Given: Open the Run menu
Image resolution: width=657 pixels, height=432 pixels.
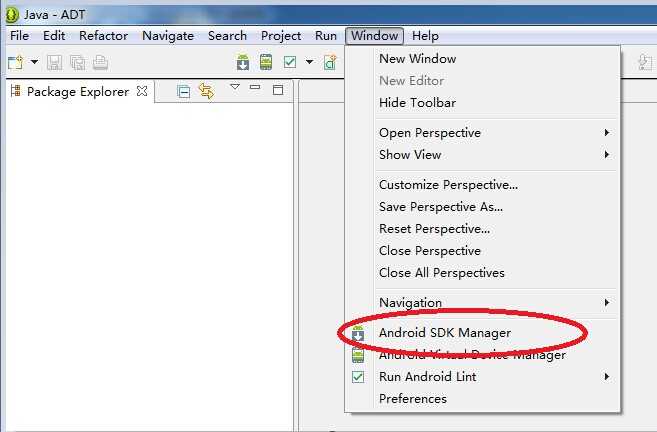Looking at the screenshot, I should point(326,36).
